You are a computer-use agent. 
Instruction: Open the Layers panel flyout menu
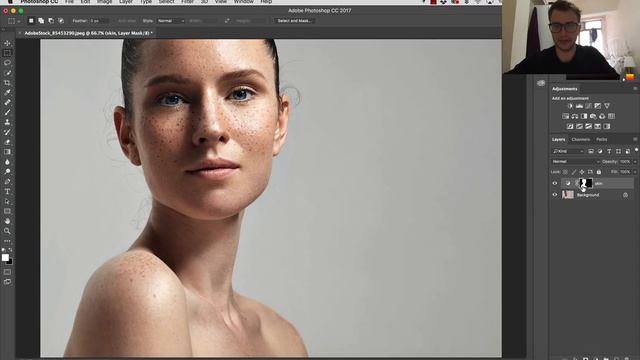(x=635, y=140)
